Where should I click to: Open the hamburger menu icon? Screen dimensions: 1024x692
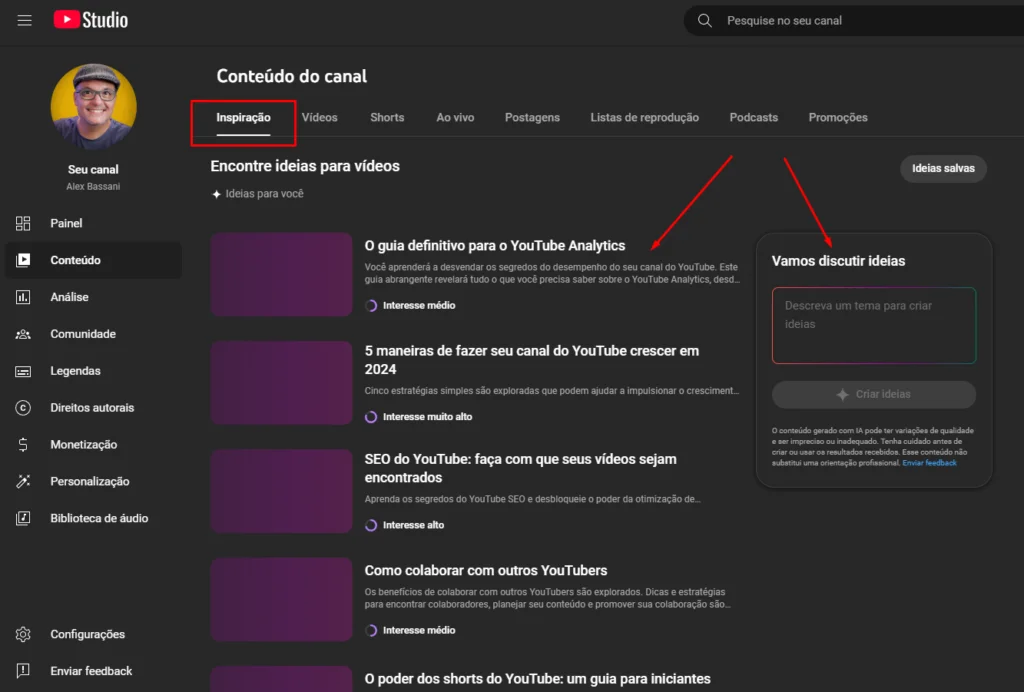[24, 20]
